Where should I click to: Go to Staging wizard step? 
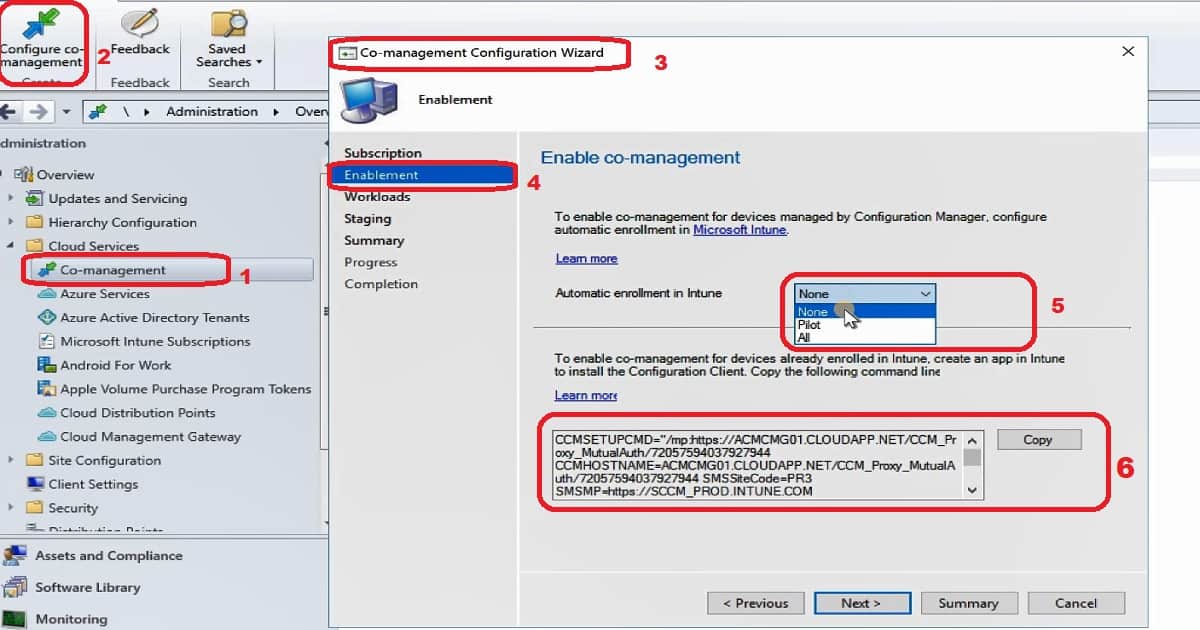(367, 219)
